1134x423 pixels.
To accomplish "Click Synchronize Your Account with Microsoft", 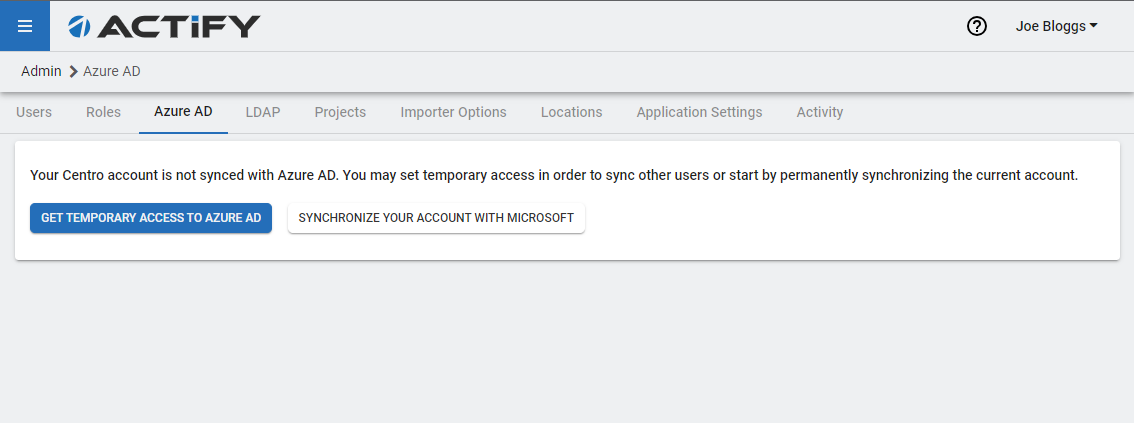I will click(x=436, y=218).
